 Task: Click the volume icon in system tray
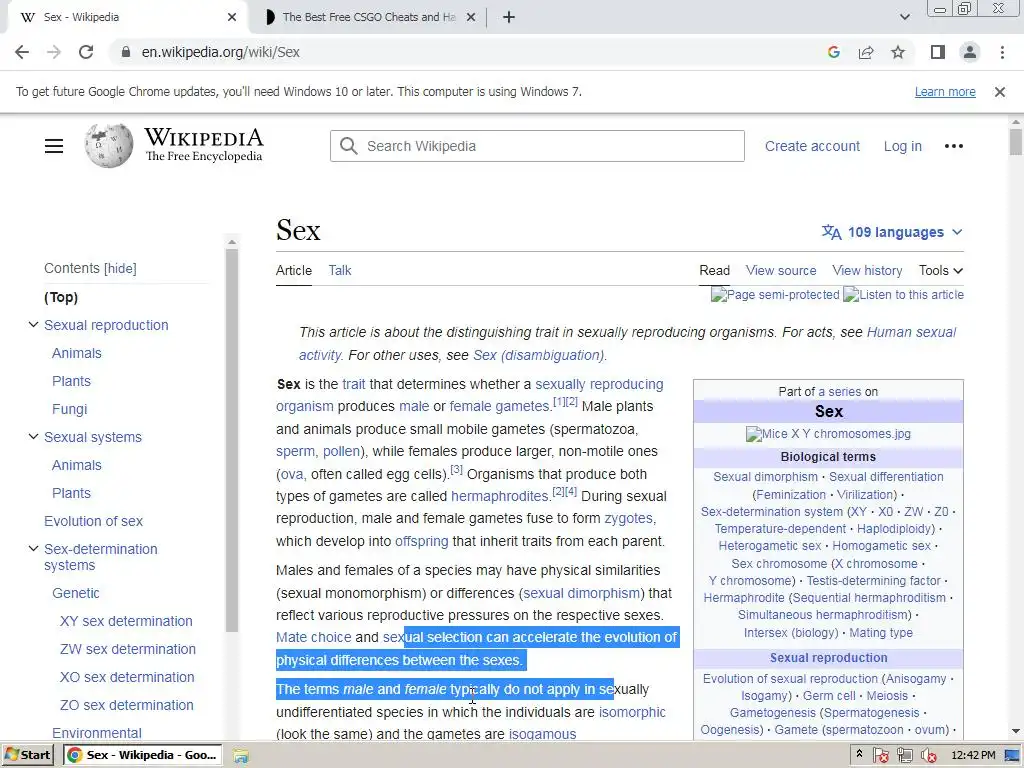pyautogui.click(x=928, y=756)
